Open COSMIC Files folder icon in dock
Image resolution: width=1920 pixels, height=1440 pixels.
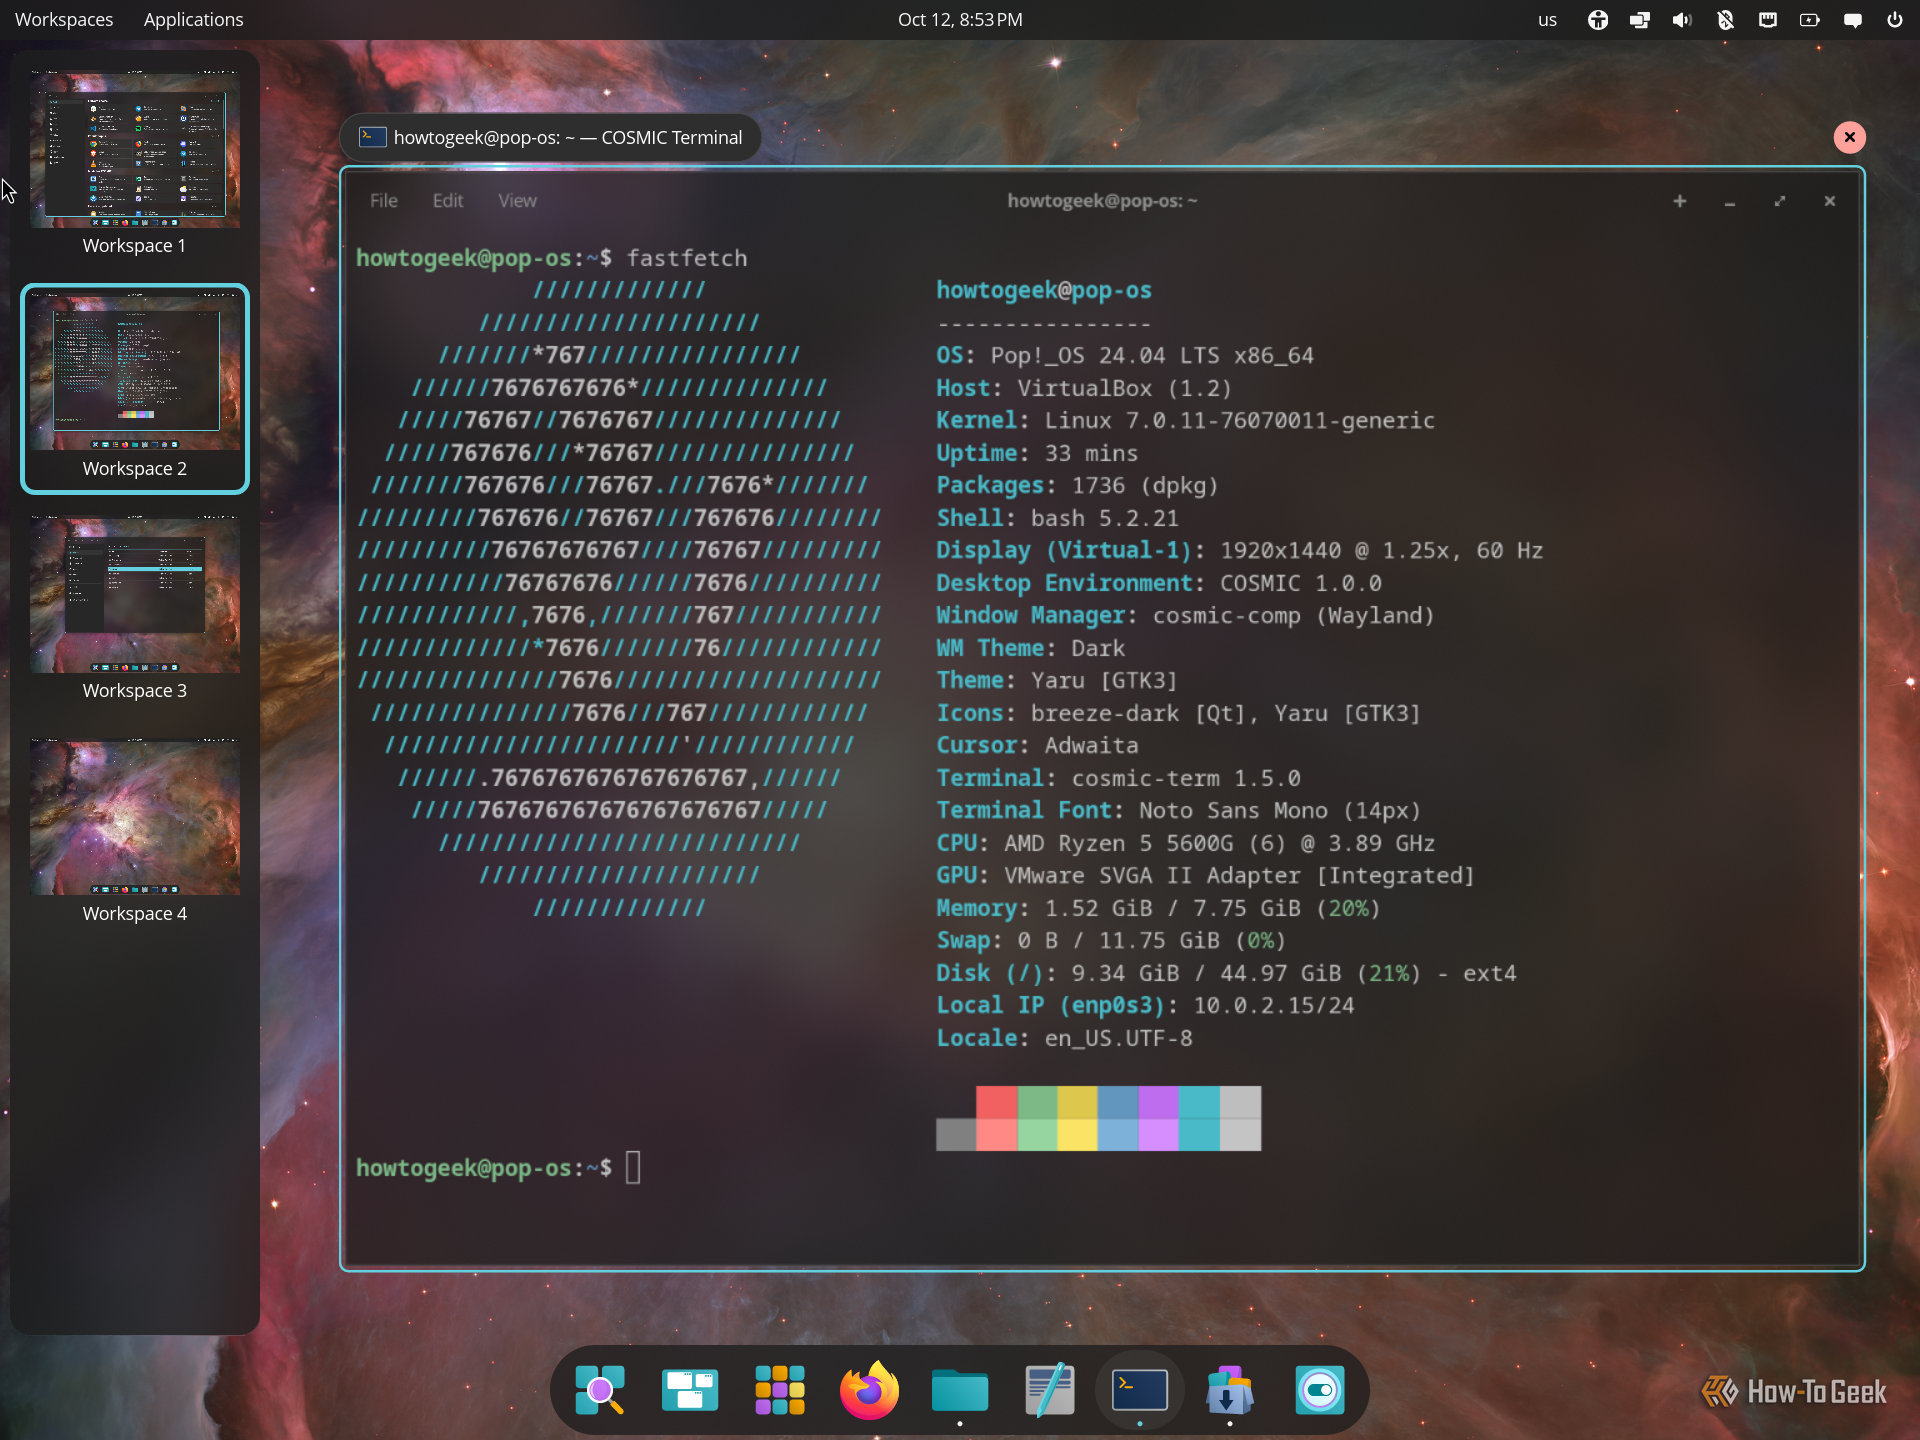(x=960, y=1390)
